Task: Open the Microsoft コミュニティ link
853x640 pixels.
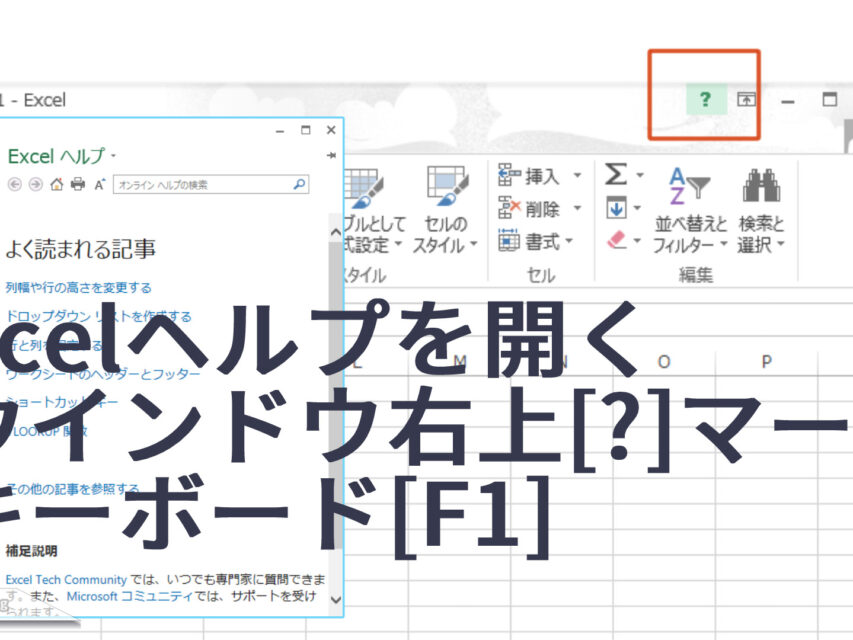Action: [x=129, y=596]
